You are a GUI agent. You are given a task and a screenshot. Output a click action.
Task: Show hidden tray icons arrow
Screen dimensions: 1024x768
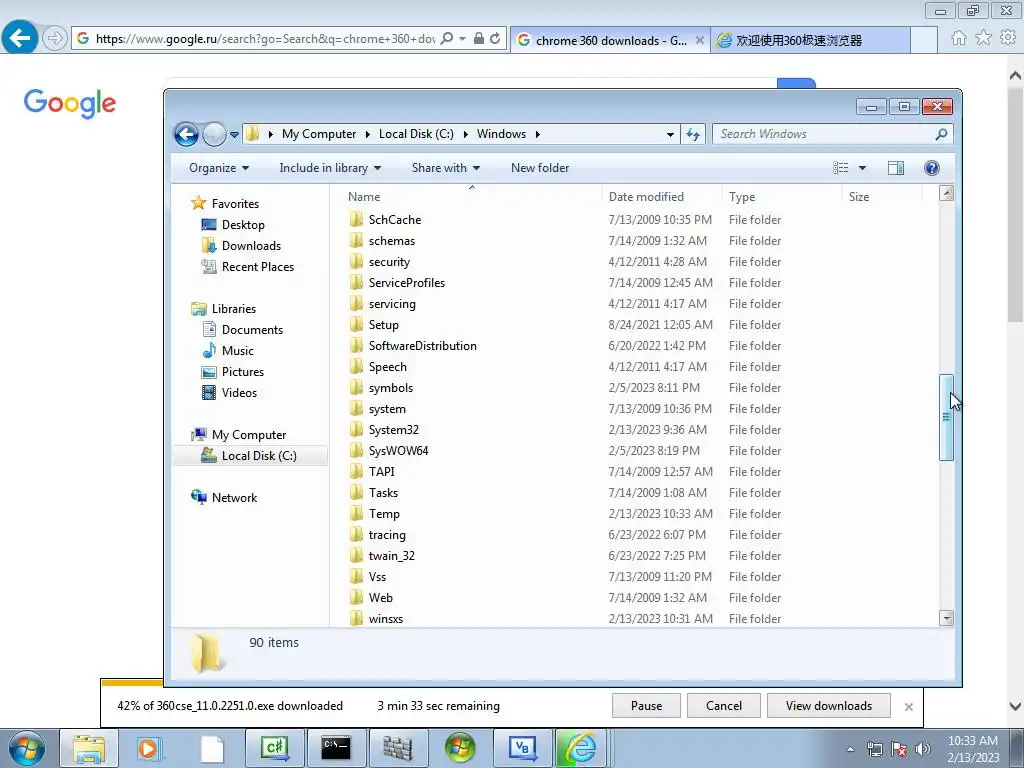pos(850,749)
